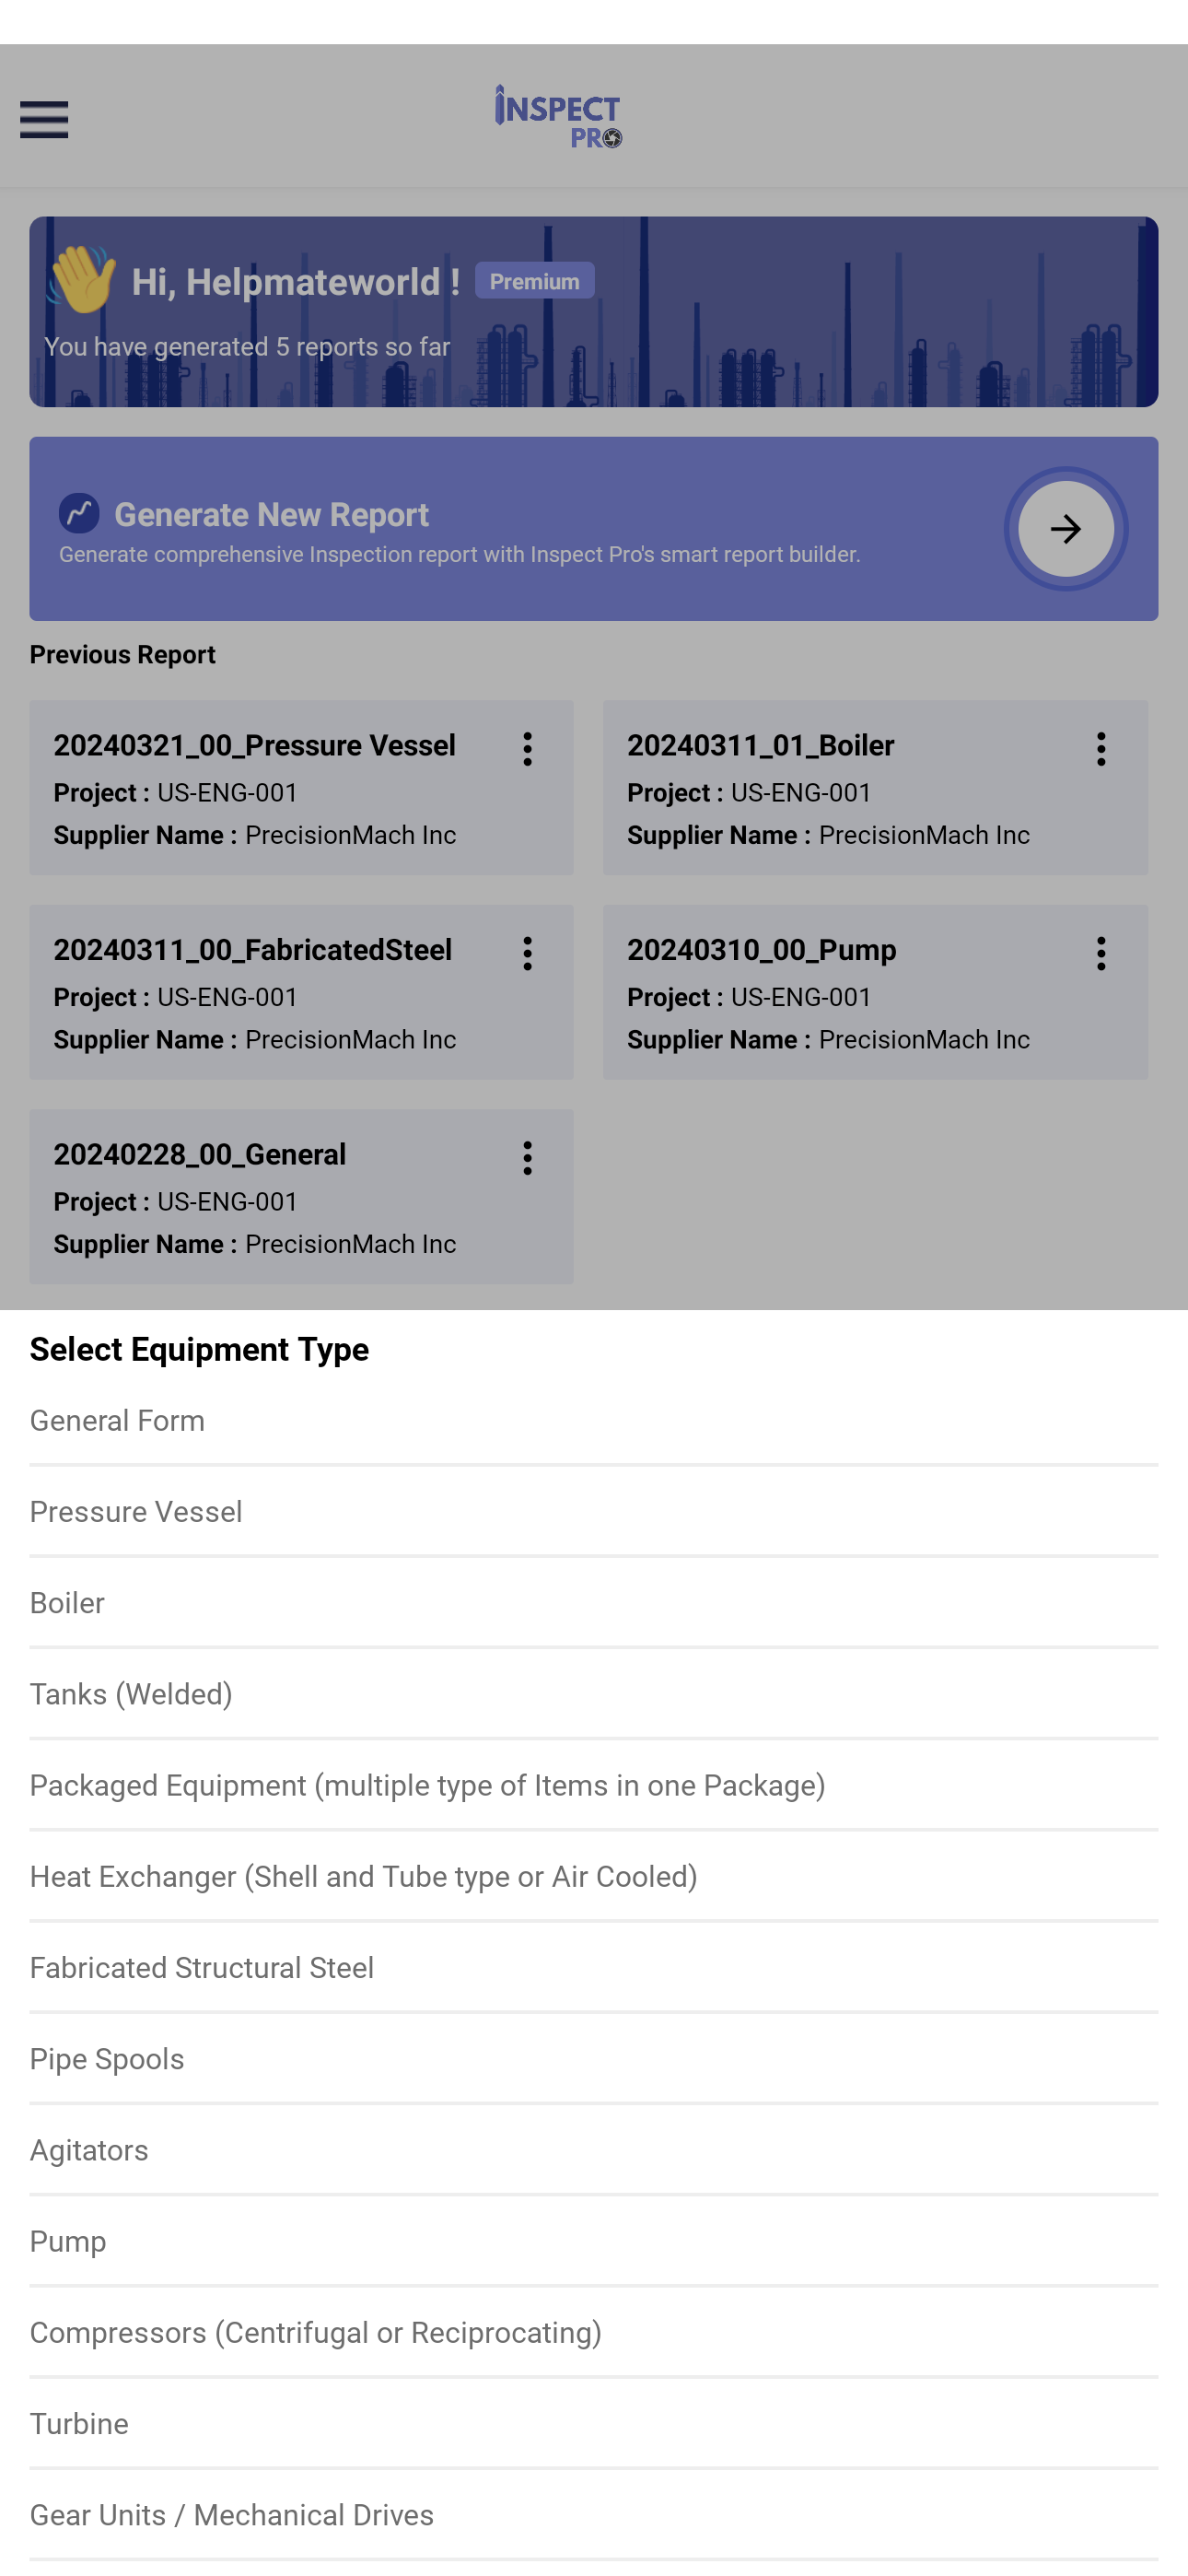Image resolution: width=1188 pixels, height=2576 pixels.
Task: Open the hamburger navigation menu
Action: click(x=44, y=120)
